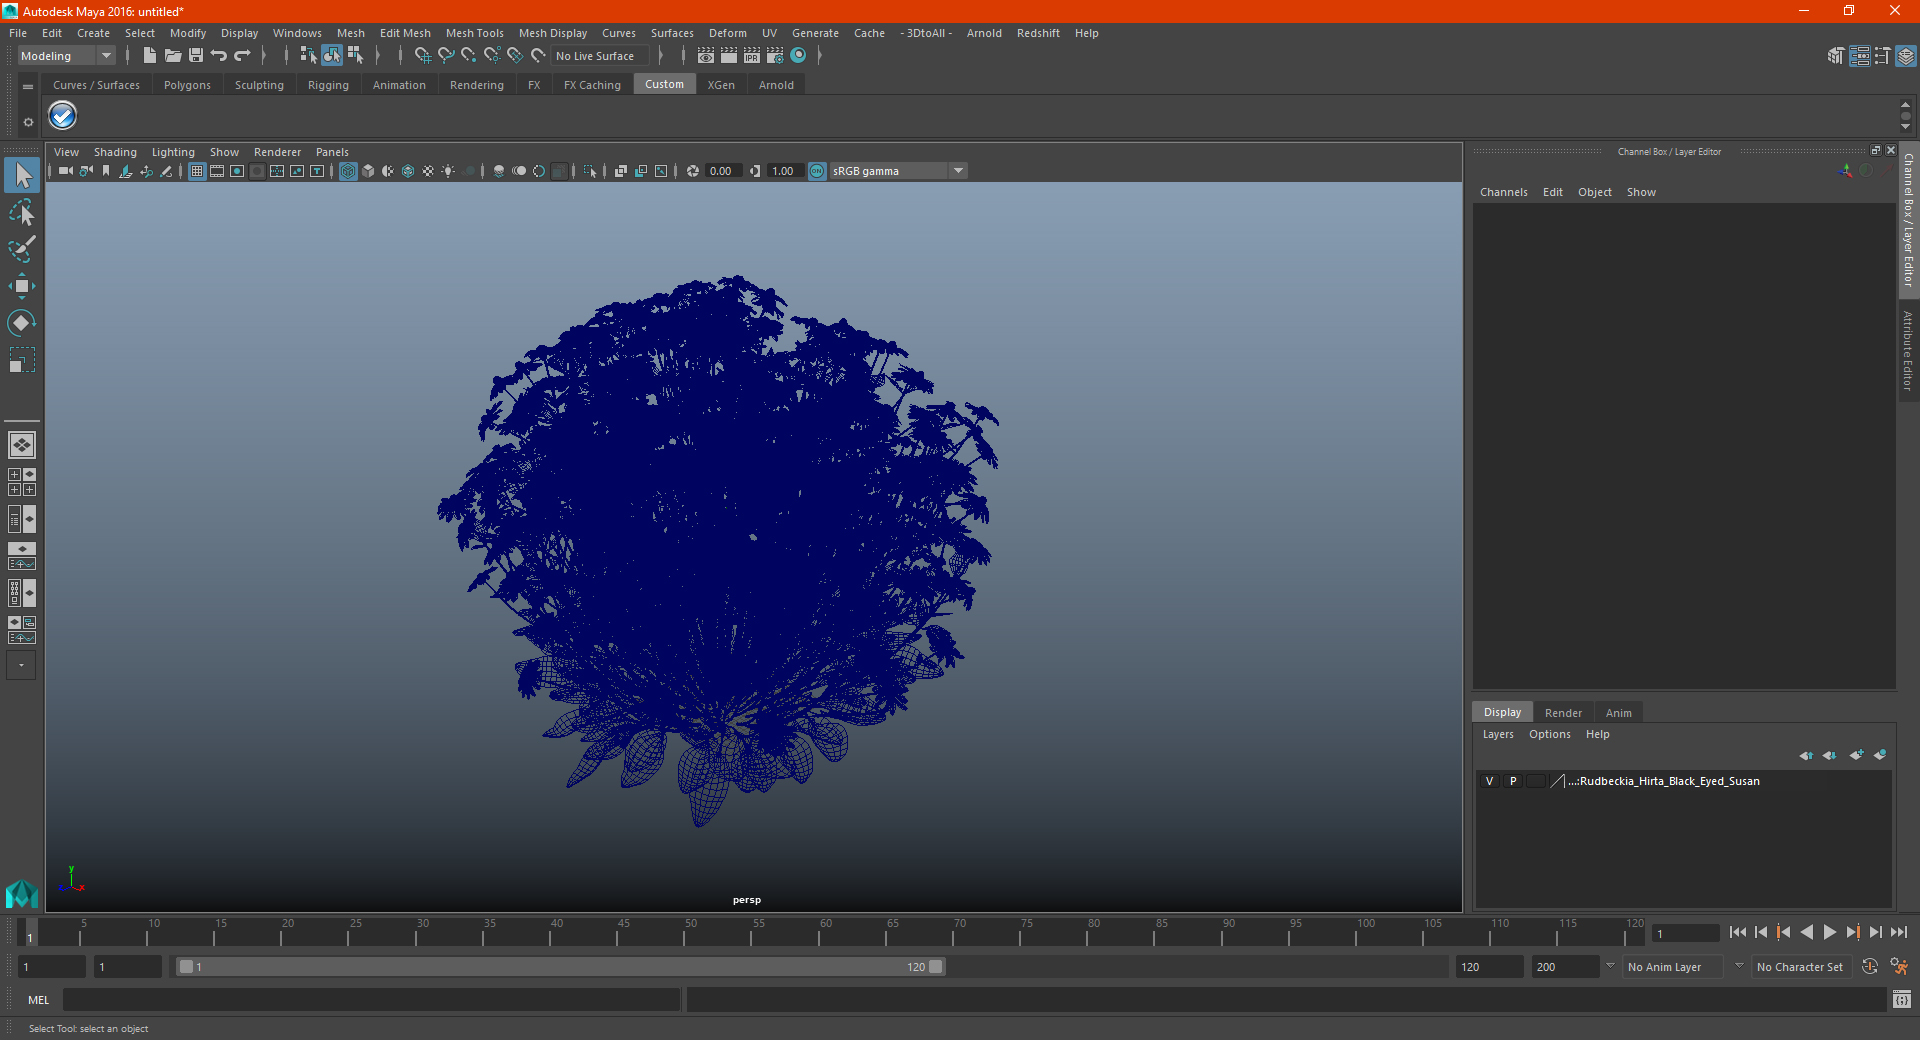Click the time range slider bar
The width and height of the screenshot is (1920, 1040).
point(560,967)
